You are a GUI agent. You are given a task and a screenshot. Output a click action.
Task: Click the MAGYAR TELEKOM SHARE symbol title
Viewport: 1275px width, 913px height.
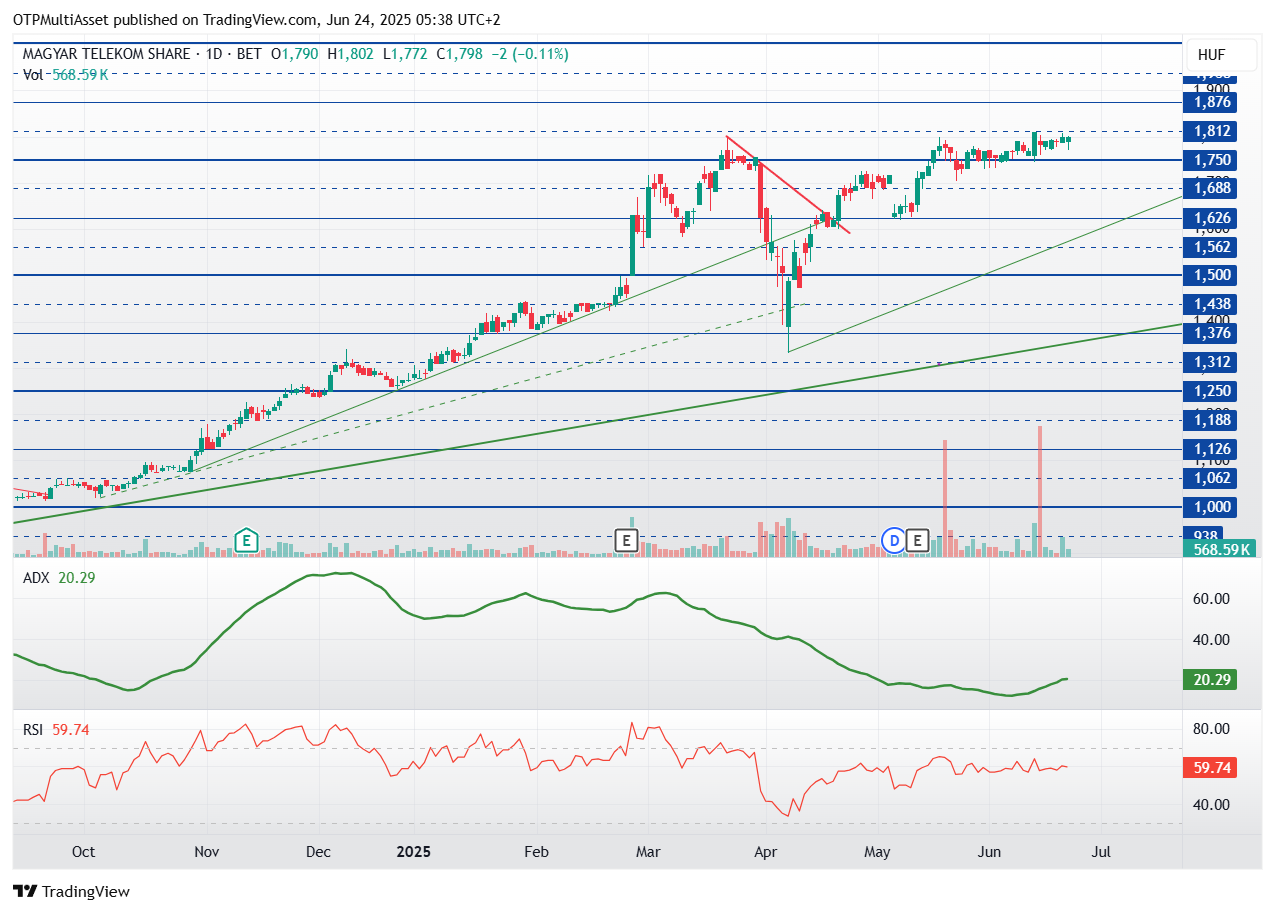[x=106, y=54]
